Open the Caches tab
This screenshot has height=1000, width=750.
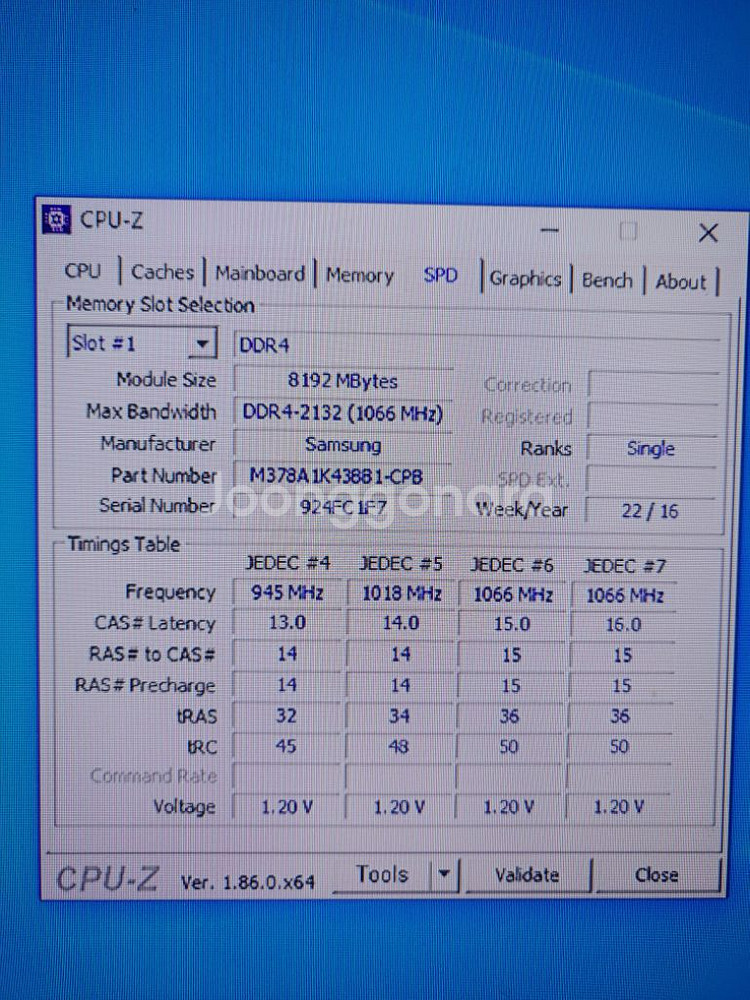162,272
